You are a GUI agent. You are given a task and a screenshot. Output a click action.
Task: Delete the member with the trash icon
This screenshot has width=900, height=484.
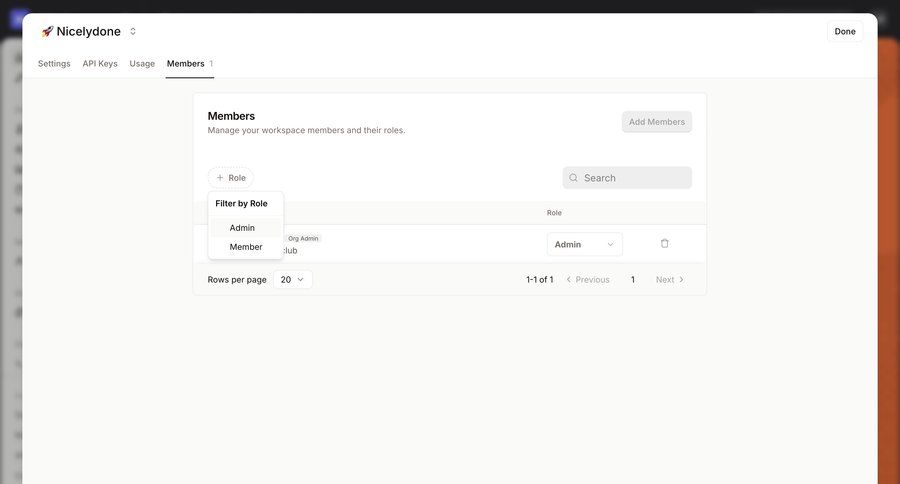tap(665, 243)
